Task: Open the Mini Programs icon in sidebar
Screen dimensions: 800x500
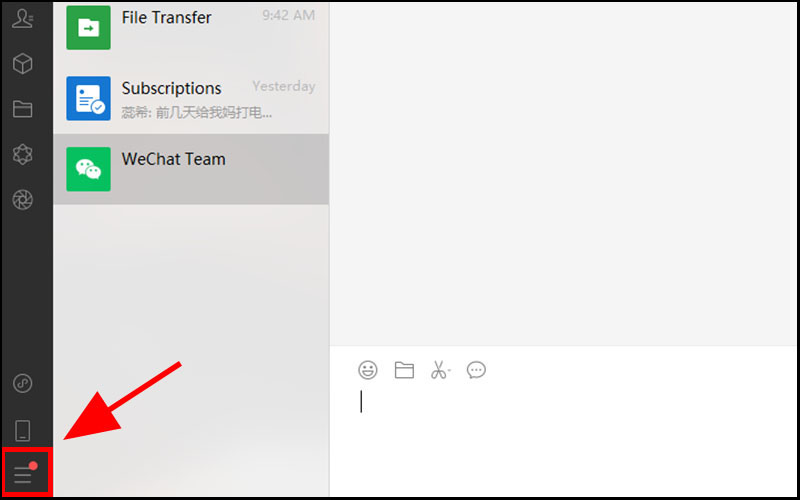Action: 22,383
